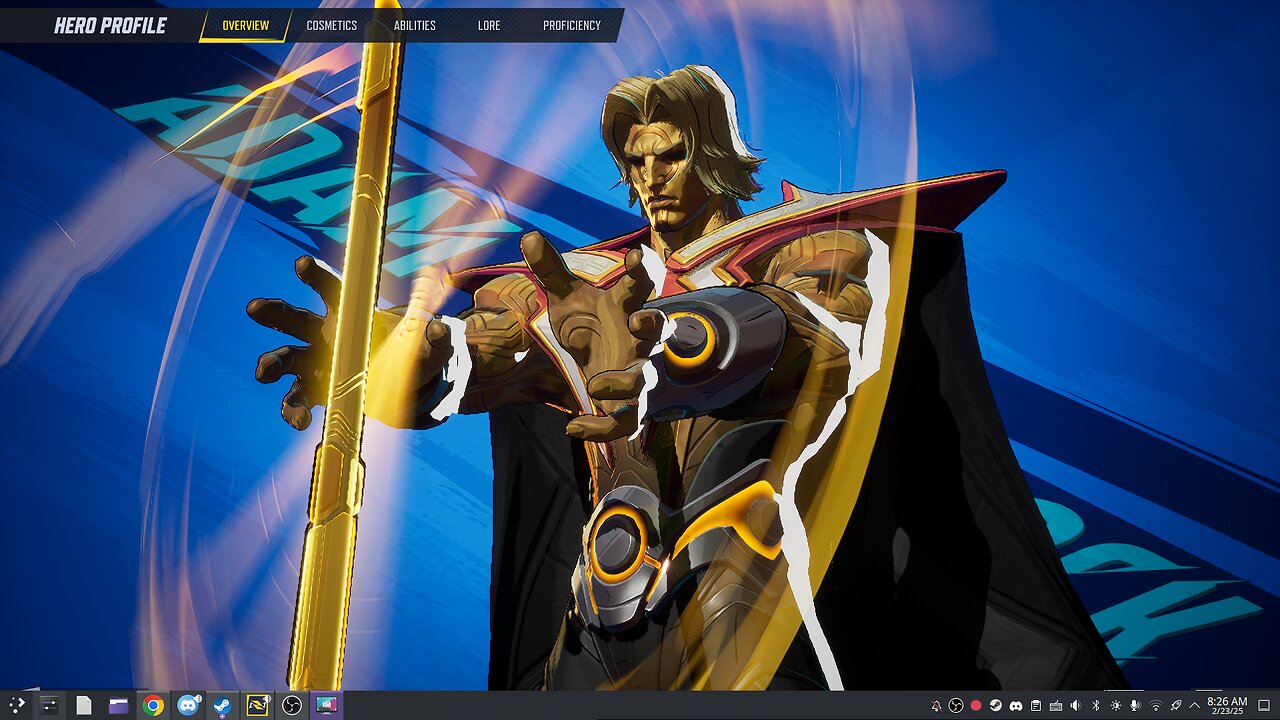1280x720 pixels.
Task: Open the Wi-Fi network tray icon
Action: tap(1156, 706)
